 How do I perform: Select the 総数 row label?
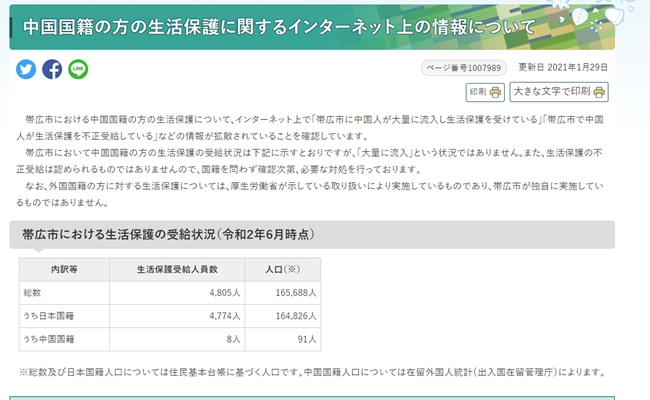click(34, 293)
